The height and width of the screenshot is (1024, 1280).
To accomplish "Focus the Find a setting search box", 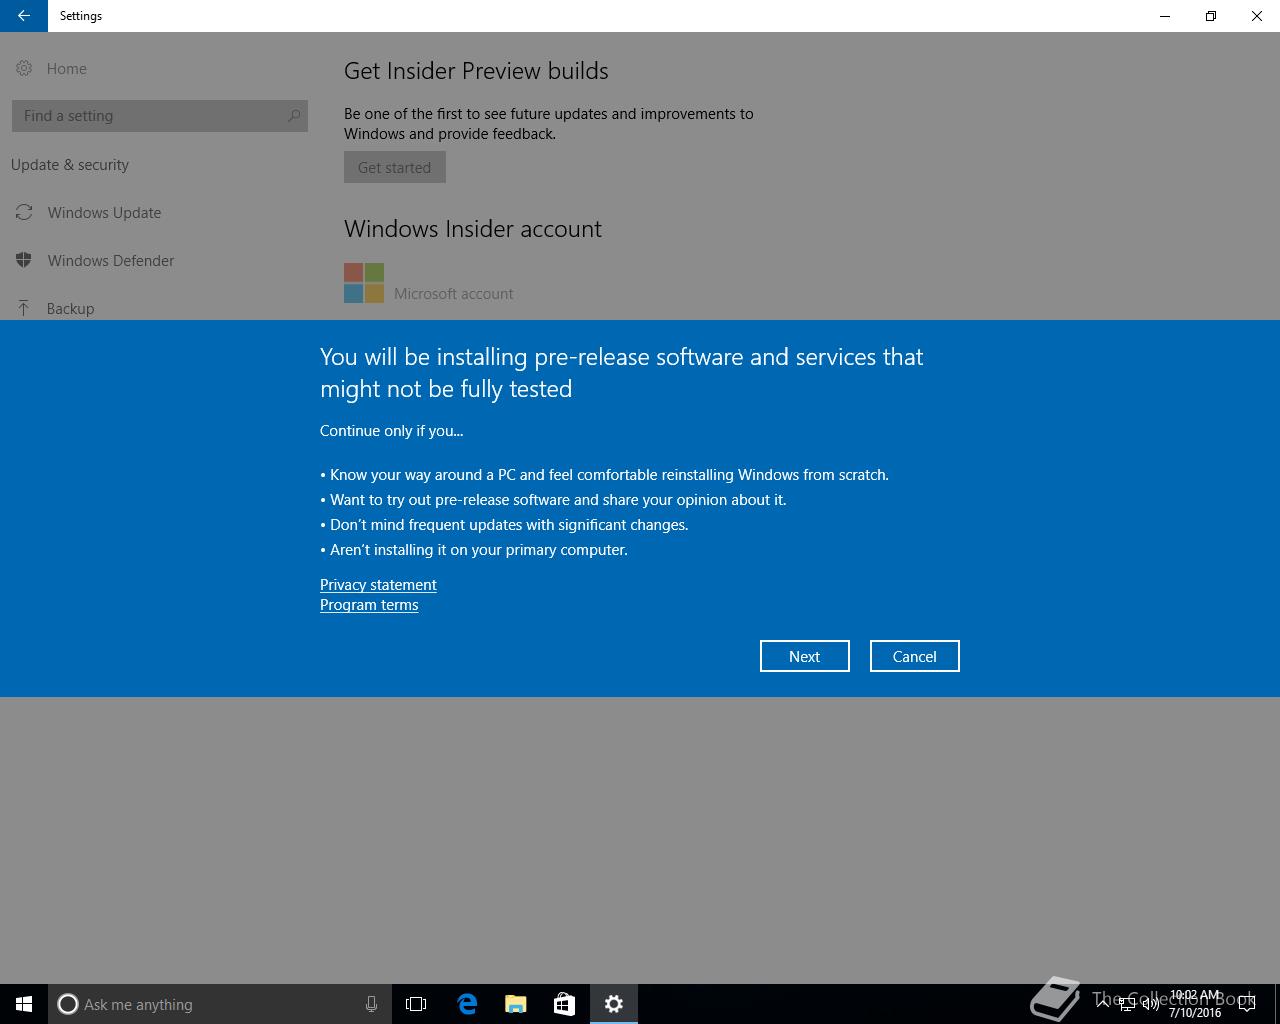I will [160, 116].
